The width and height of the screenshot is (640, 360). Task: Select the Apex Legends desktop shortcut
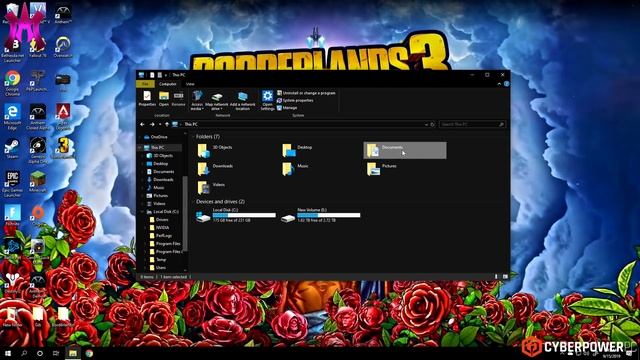(x=63, y=117)
